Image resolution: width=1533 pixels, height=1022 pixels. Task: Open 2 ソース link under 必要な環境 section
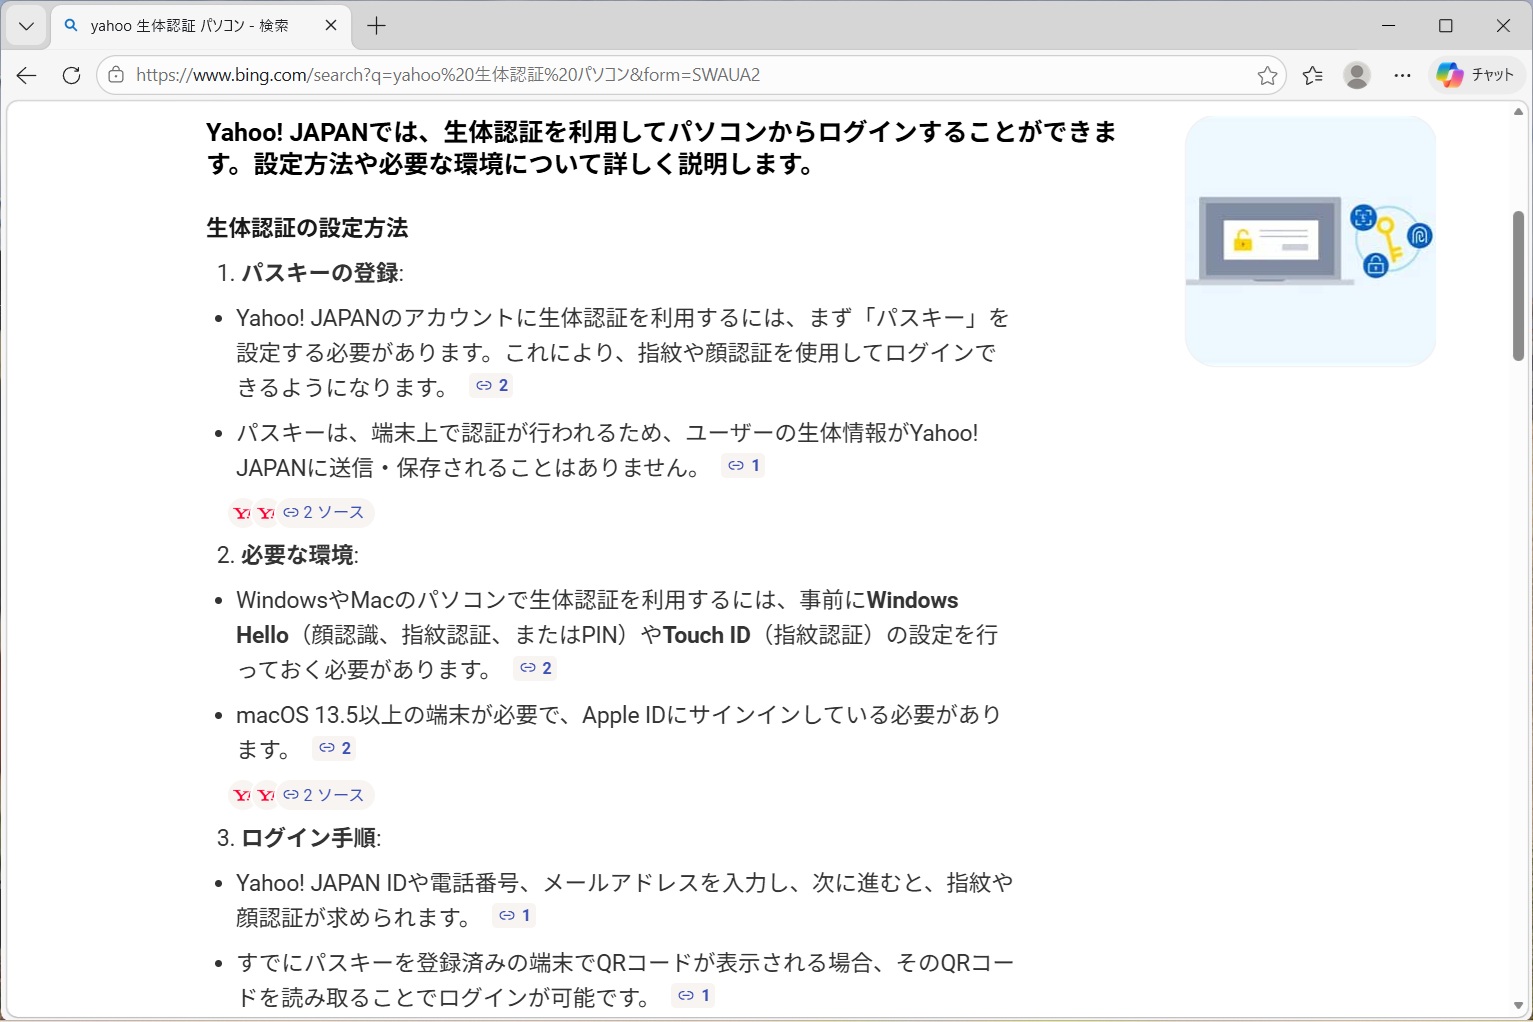[x=324, y=795]
